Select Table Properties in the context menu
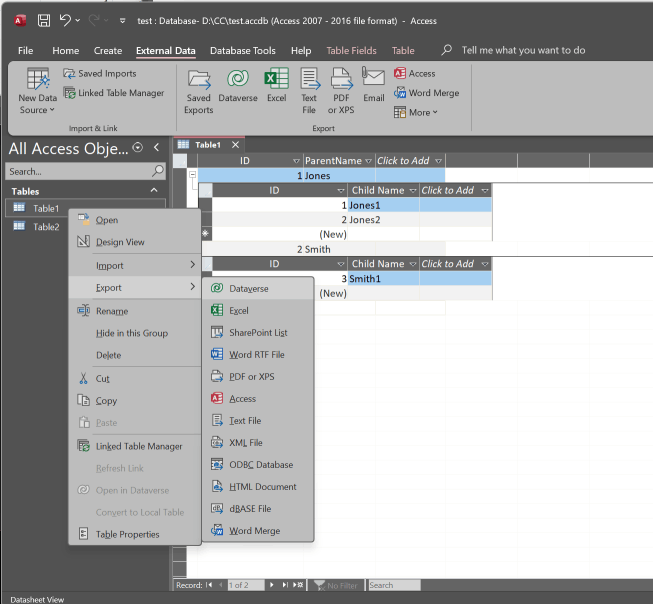This screenshot has width=653, height=604. (x=135, y=534)
